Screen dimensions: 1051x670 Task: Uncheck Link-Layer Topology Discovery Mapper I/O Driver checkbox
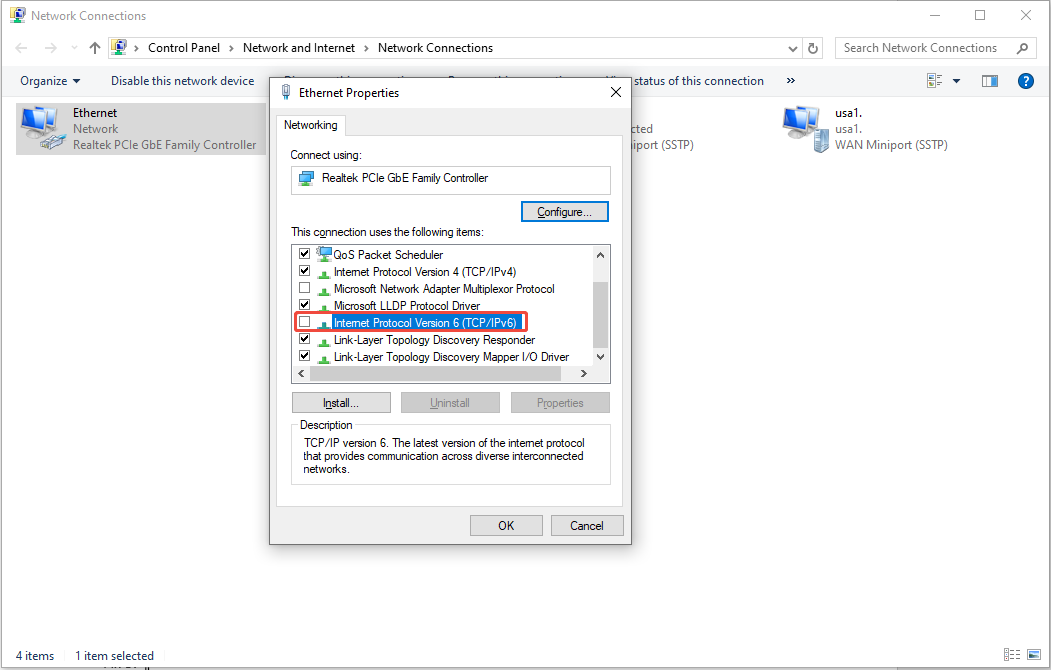(x=304, y=356)
